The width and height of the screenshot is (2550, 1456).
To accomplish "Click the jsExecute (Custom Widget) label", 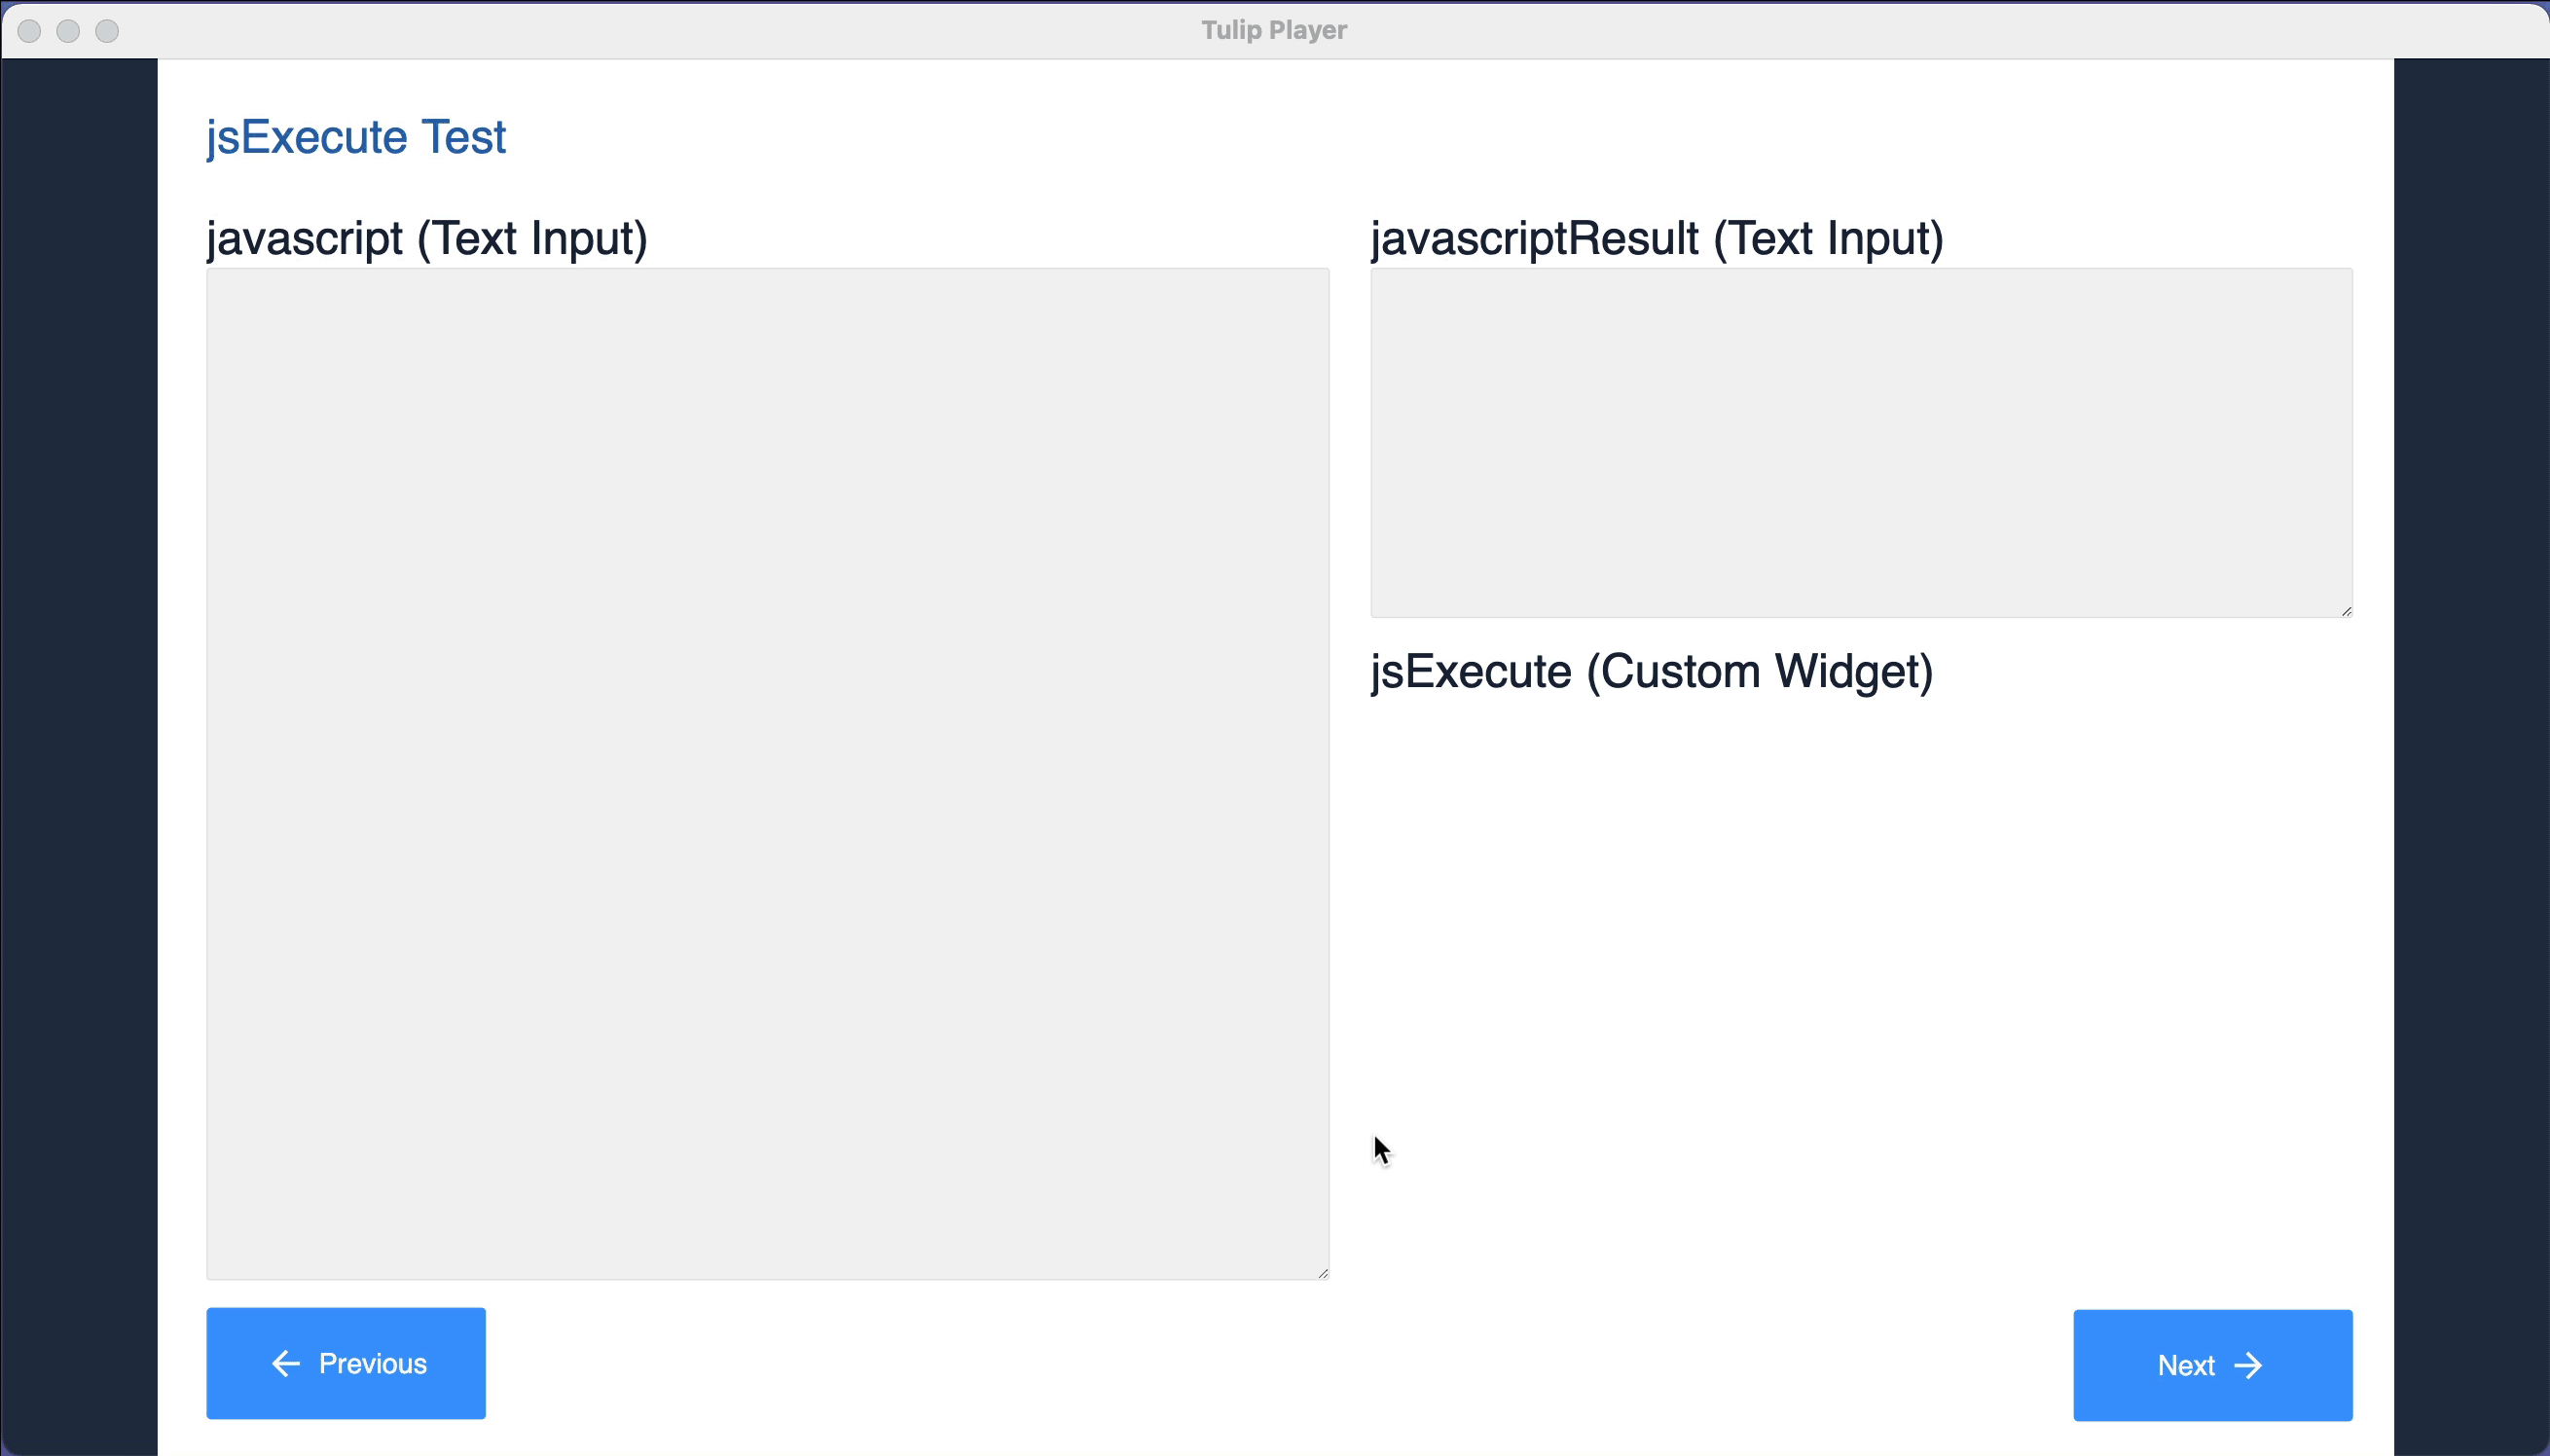I will [x=1652, y=672].
